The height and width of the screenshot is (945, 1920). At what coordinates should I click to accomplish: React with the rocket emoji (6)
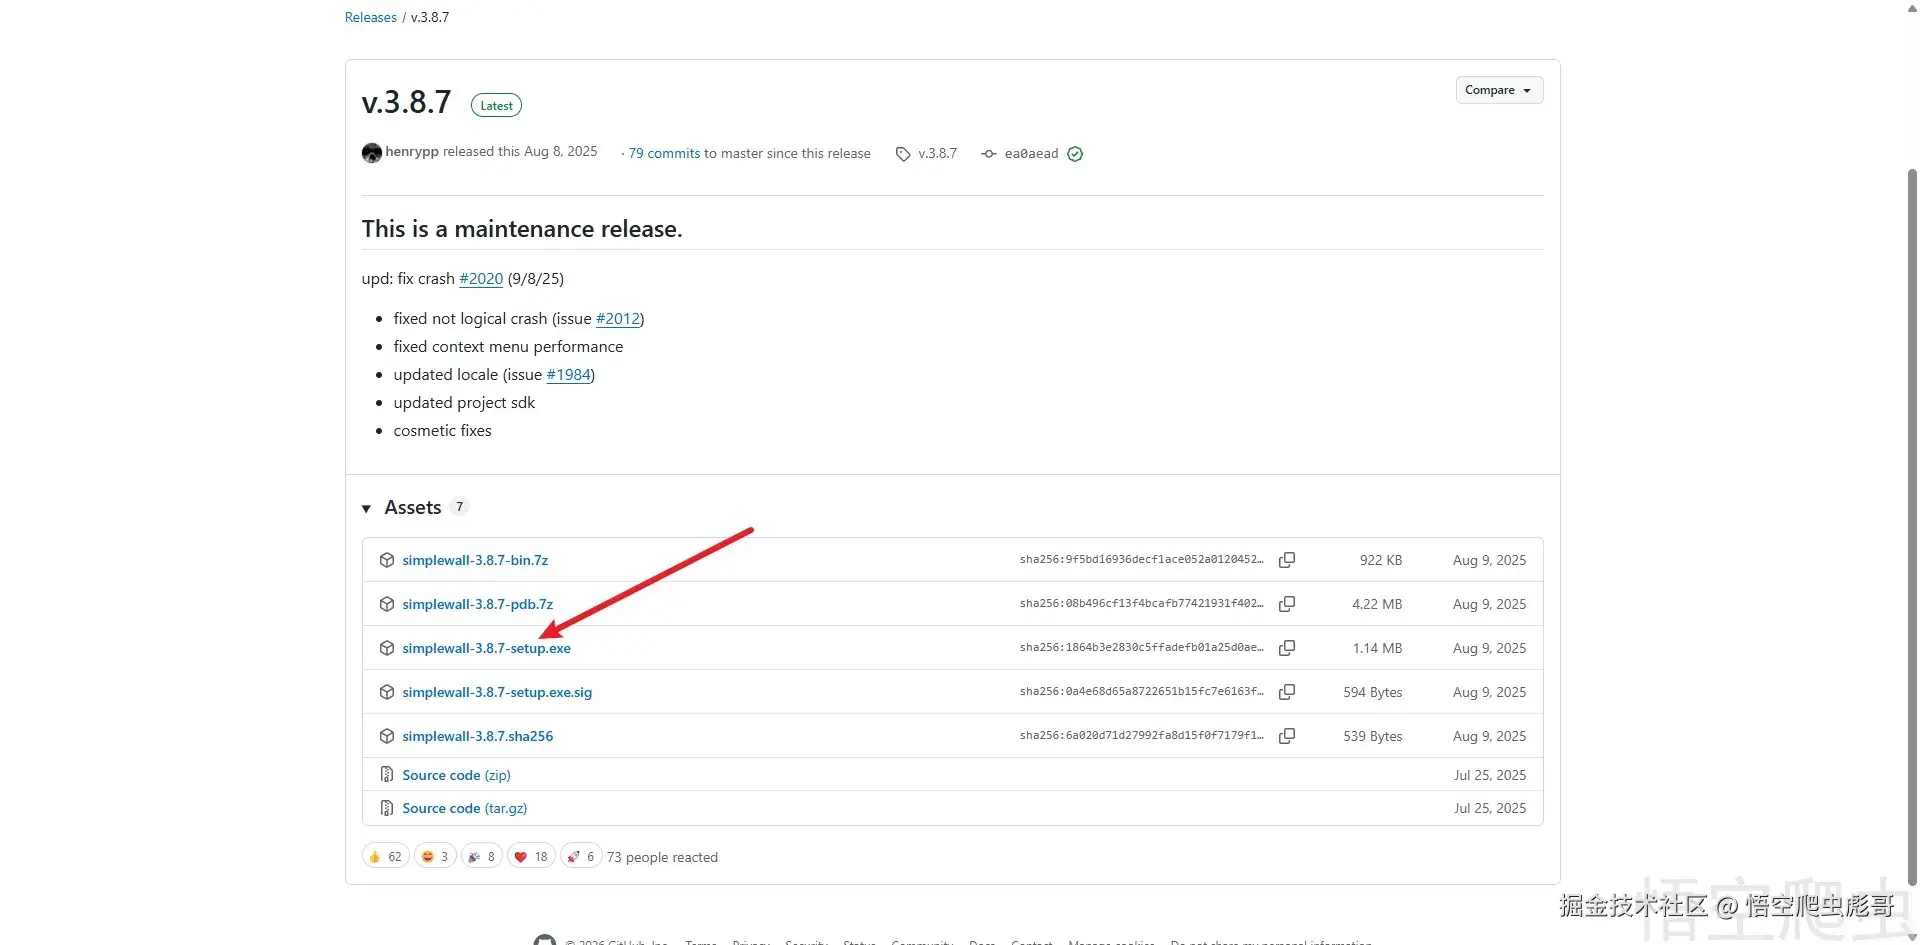coord(581,857)
